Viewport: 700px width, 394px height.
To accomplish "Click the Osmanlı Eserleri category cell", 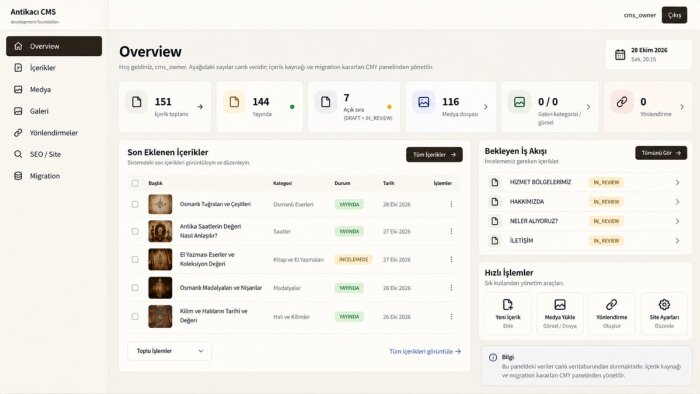I will click(x=293, y=204).
